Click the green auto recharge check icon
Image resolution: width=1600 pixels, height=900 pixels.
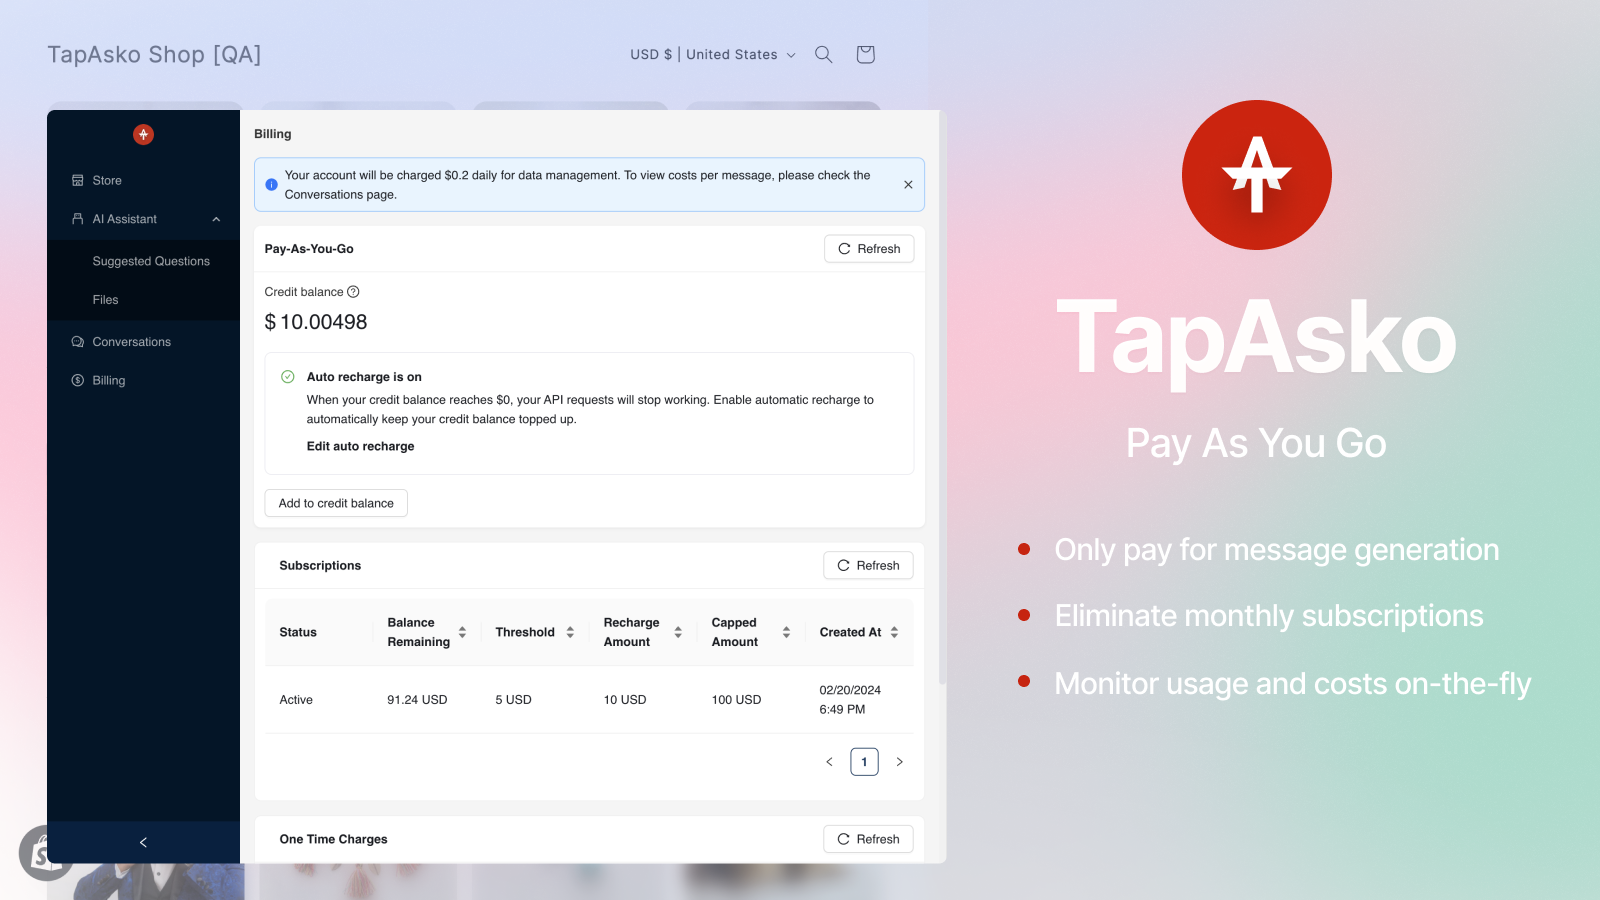pos(287,377)
